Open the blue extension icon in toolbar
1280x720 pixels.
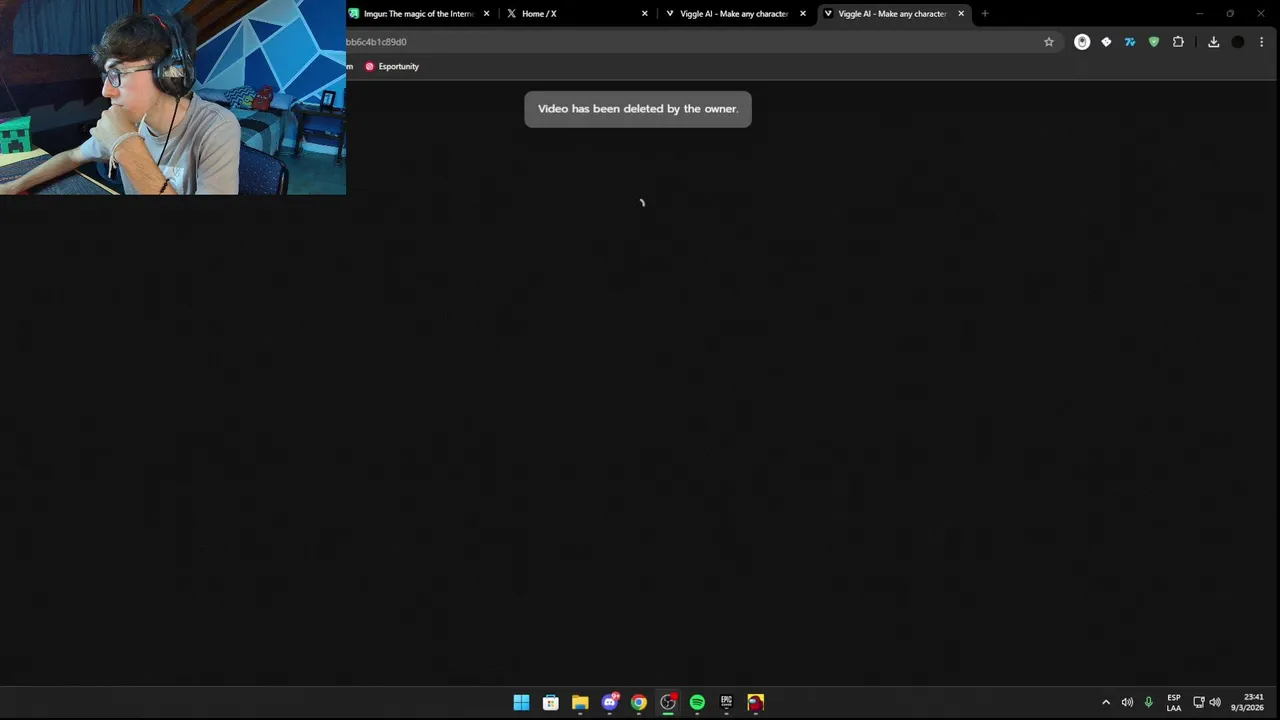pos(1130,42)
